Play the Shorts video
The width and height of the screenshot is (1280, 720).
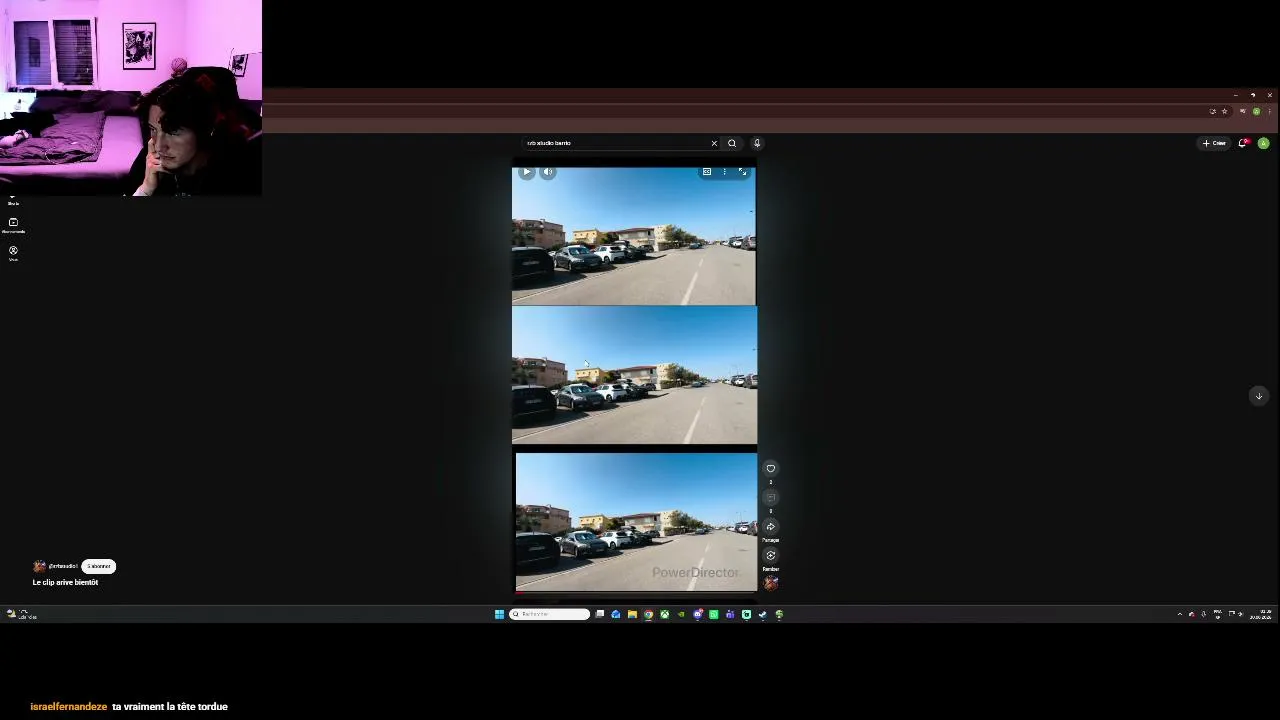tap(527, 172)
